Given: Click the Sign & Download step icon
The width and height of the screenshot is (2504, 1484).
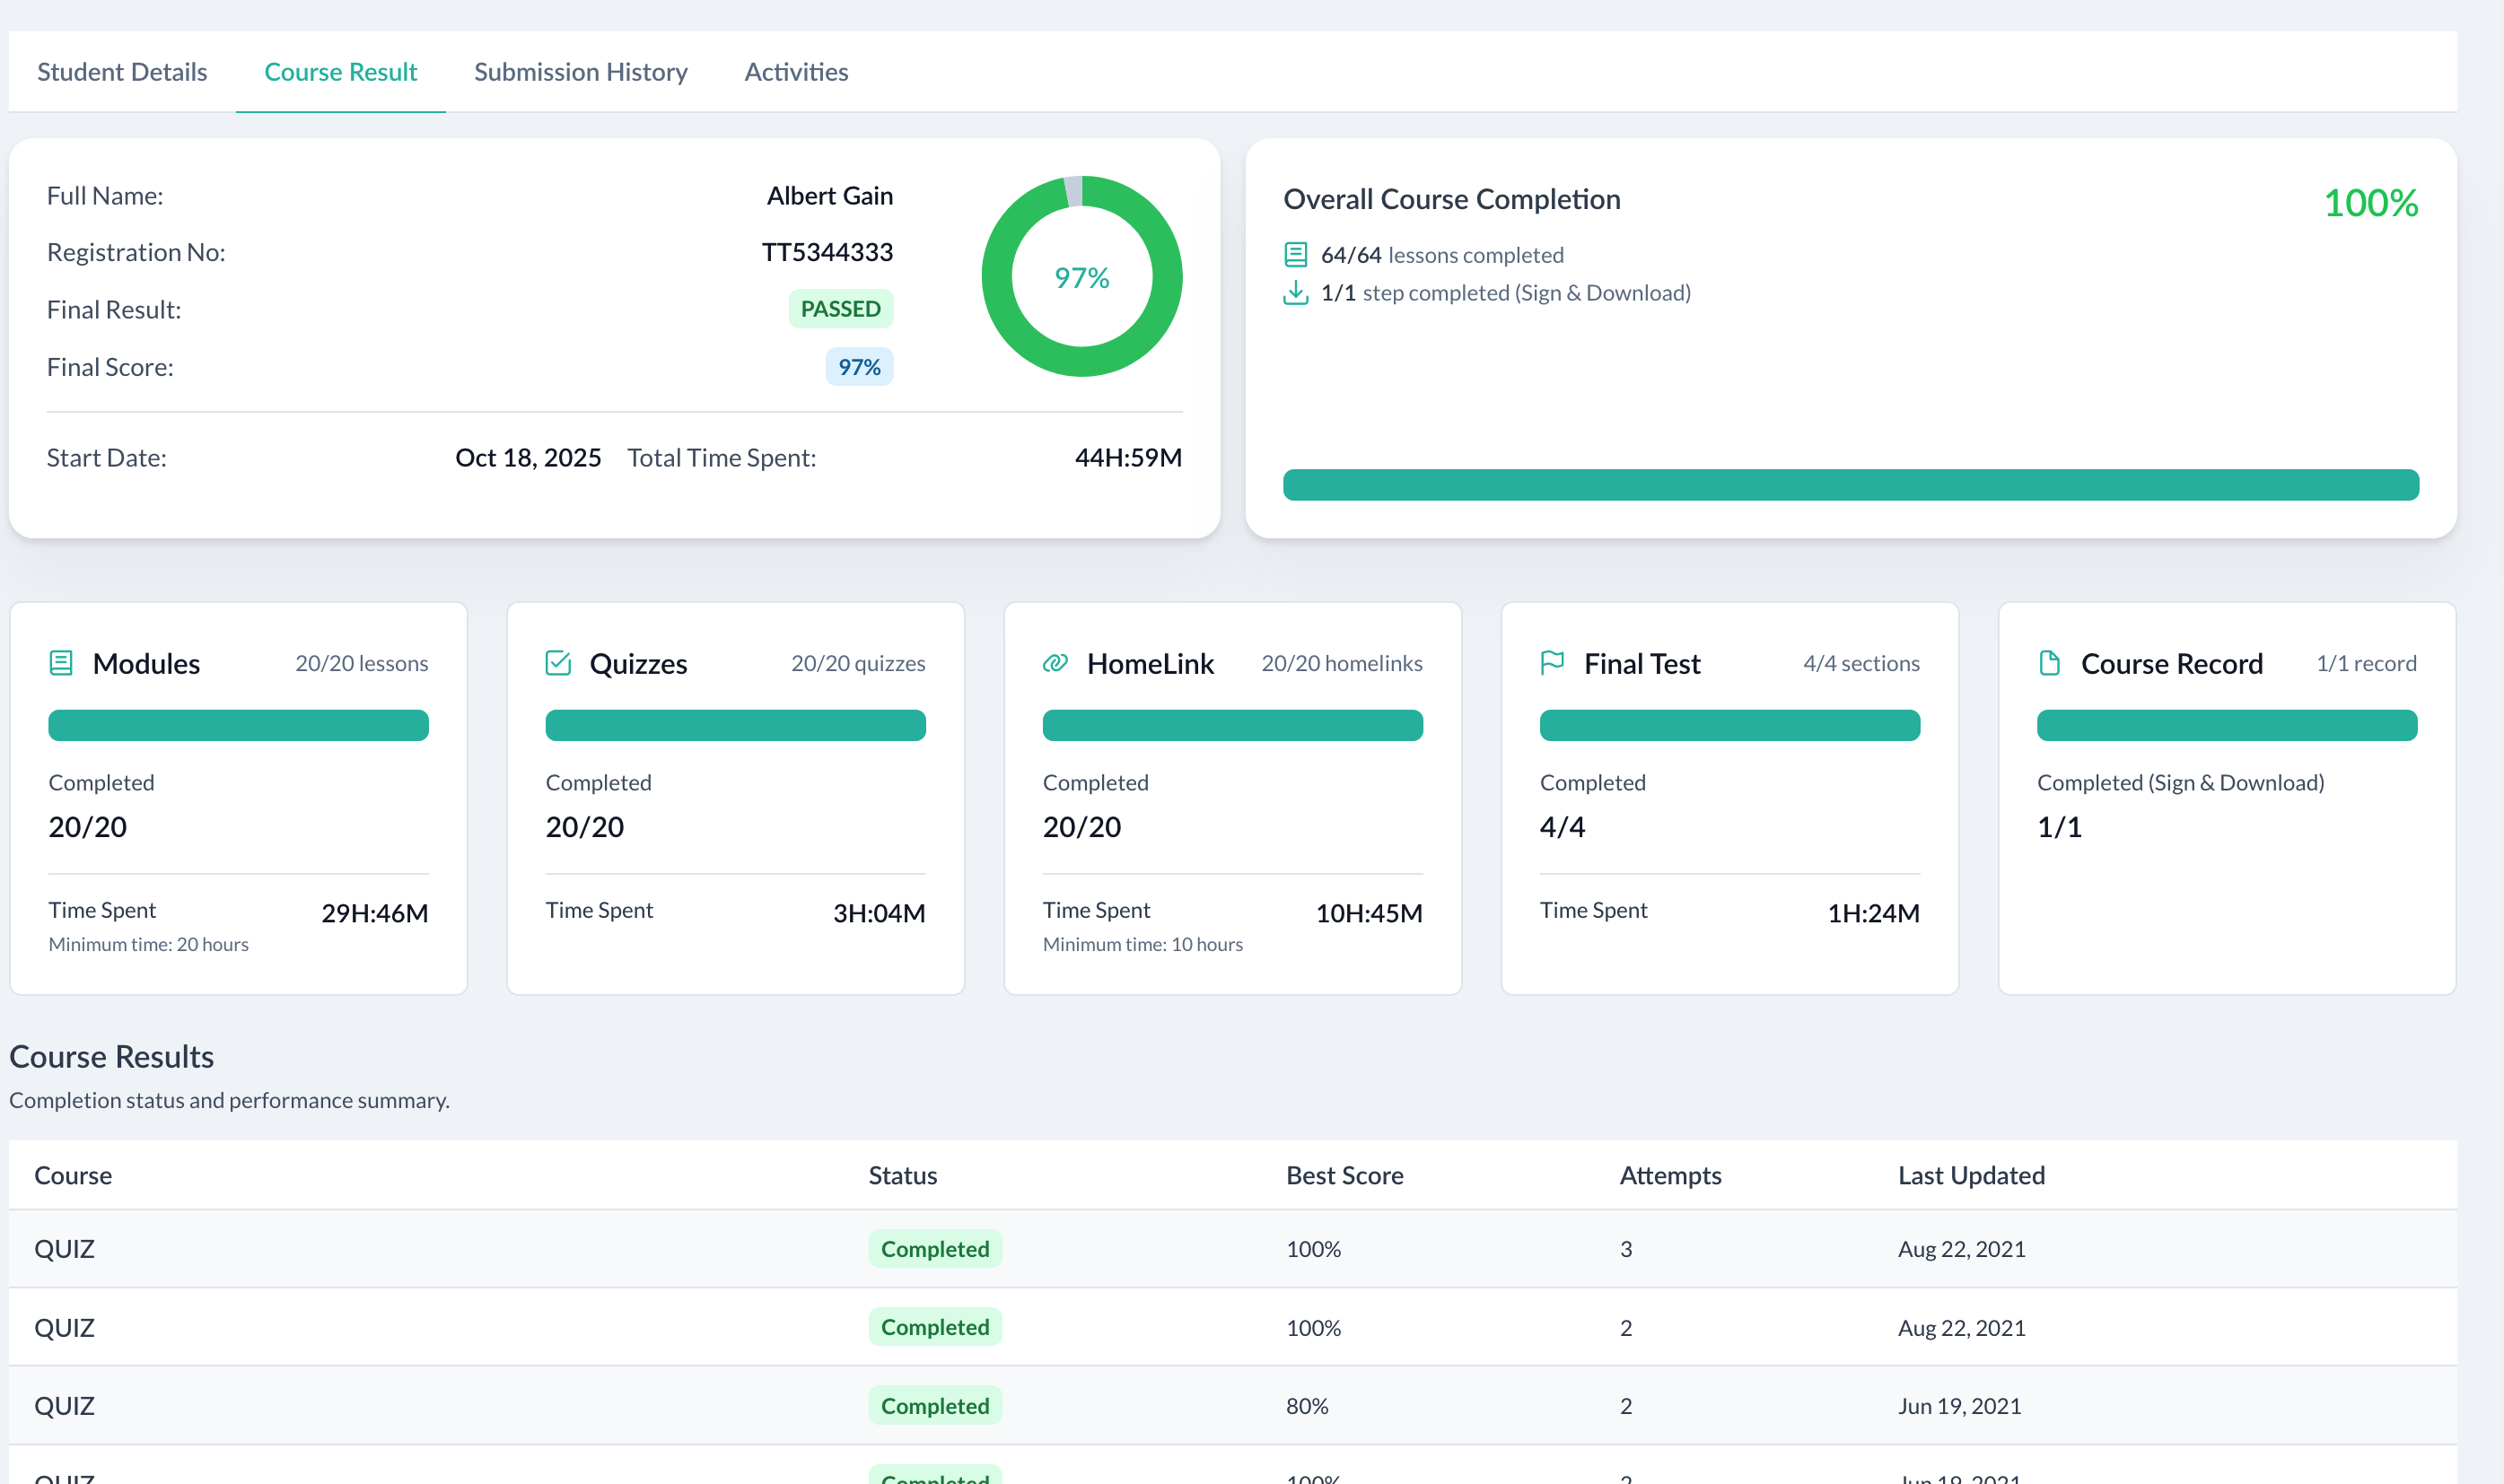Looking at the screenshot, I should [x=1295, y=293].
